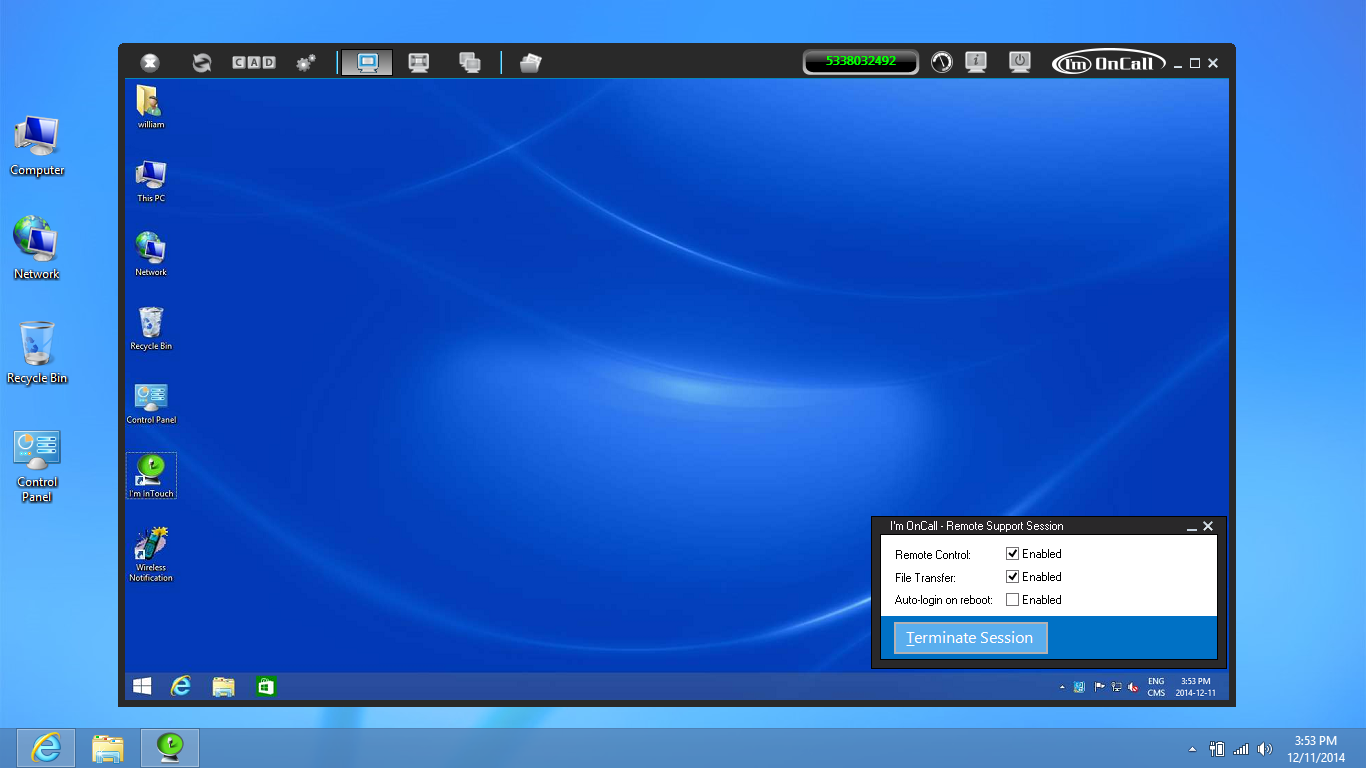Viewport: 1366px width, 768px height.
Task: Open the information monitor icon
Action: (x=976, y=62)
